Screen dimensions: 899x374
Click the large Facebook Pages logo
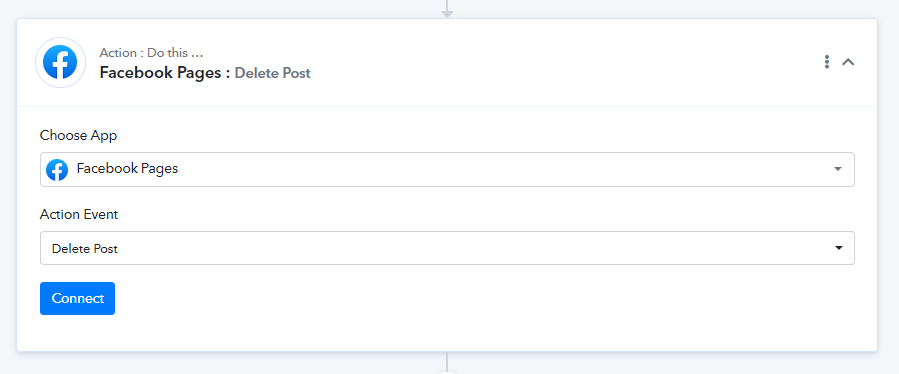click(60, 63)
